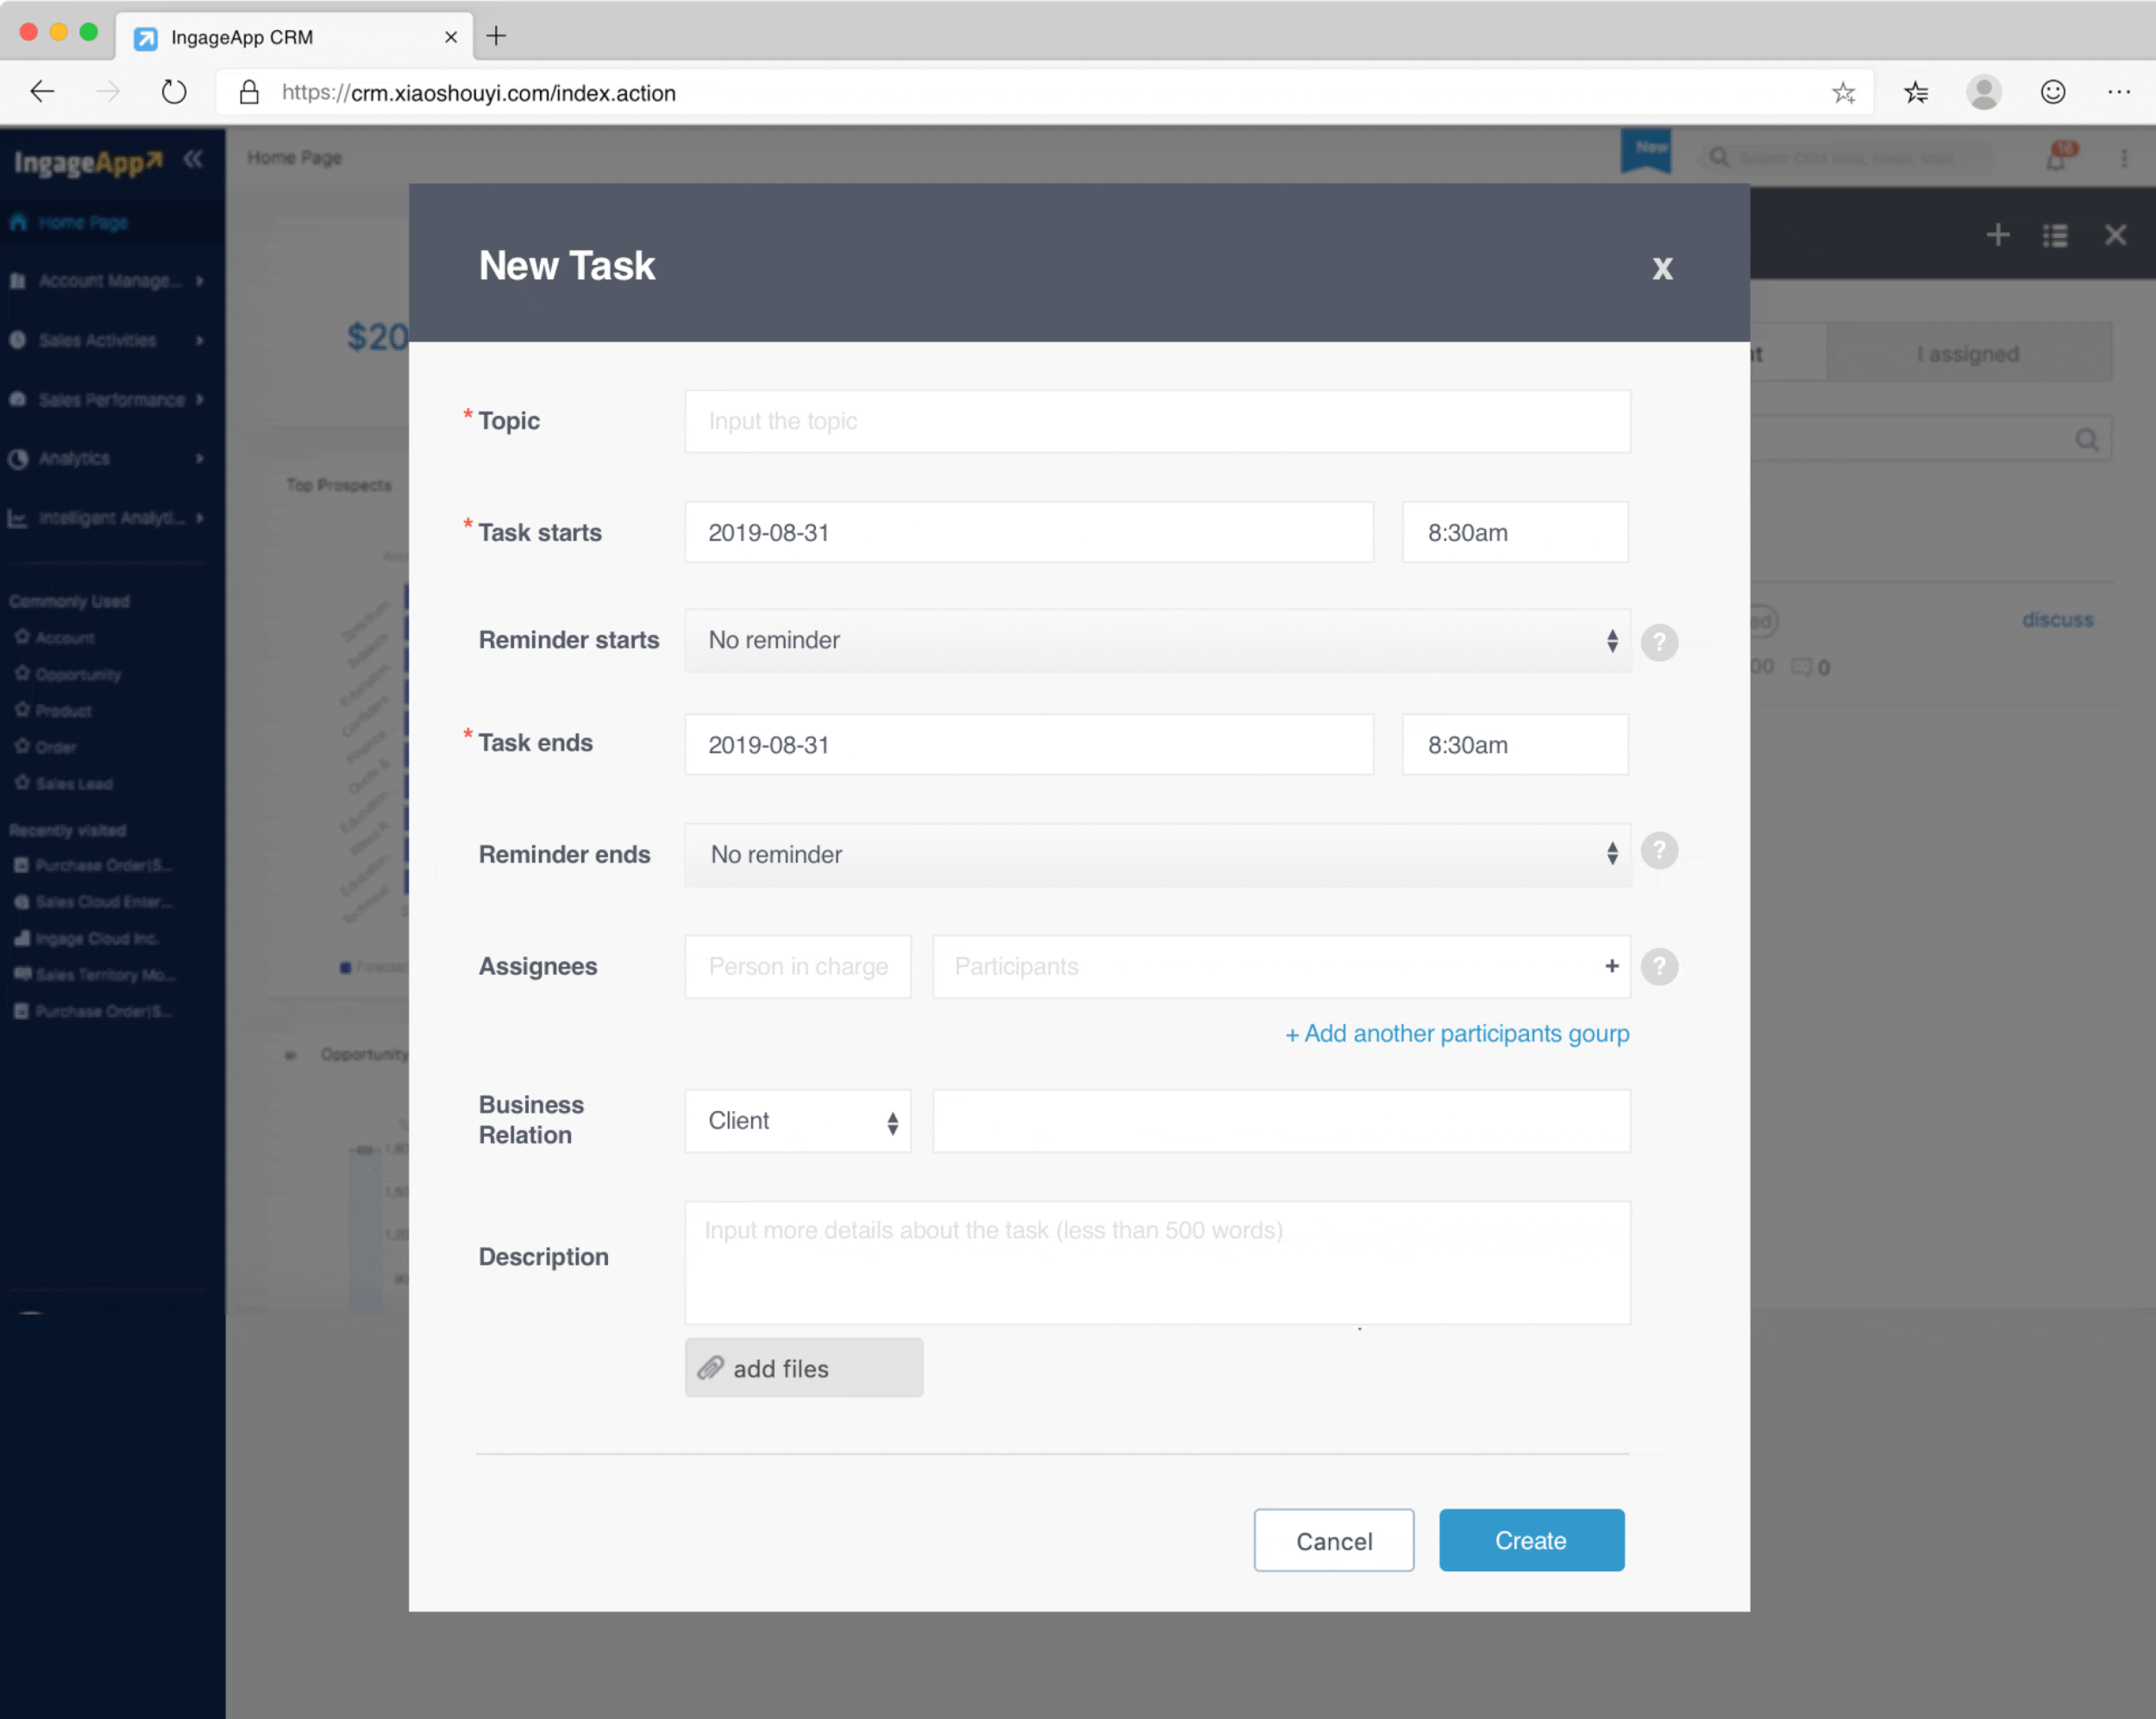Add page to browser favorites star
This screenshot has height=1719, width=2156.
(1843, 93)
